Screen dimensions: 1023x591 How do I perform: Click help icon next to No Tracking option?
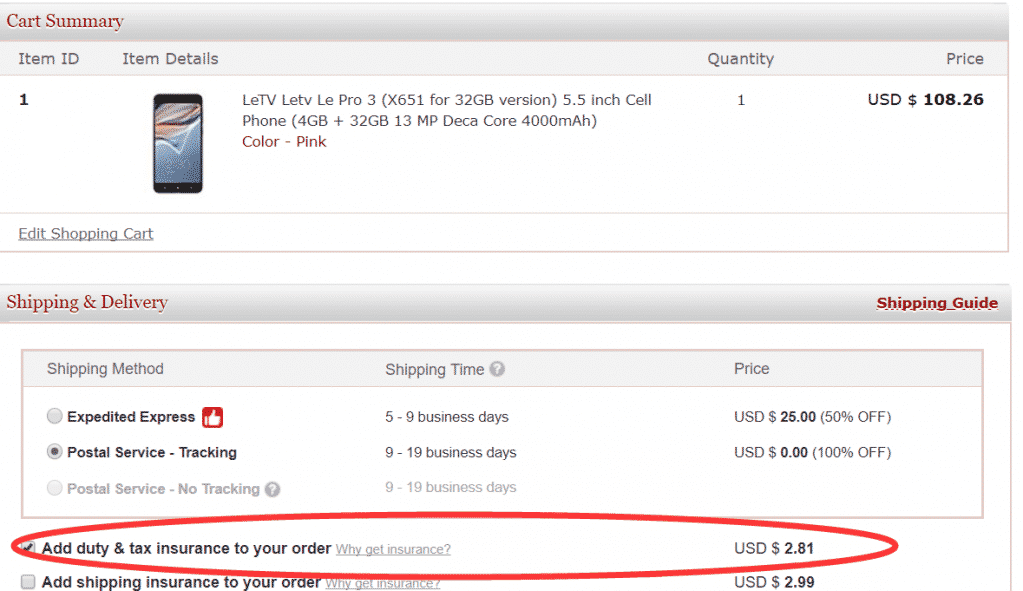point(272,489)
